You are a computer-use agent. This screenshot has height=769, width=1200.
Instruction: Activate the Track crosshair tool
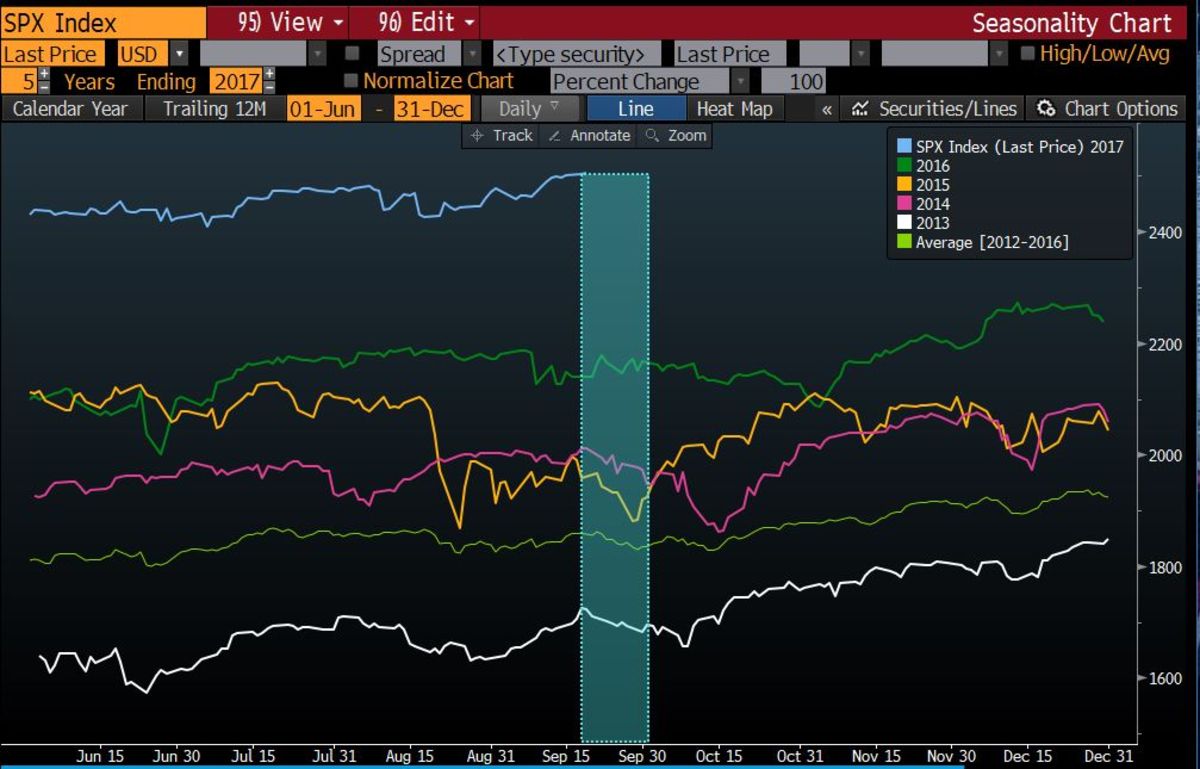click(x=502, y=135)
